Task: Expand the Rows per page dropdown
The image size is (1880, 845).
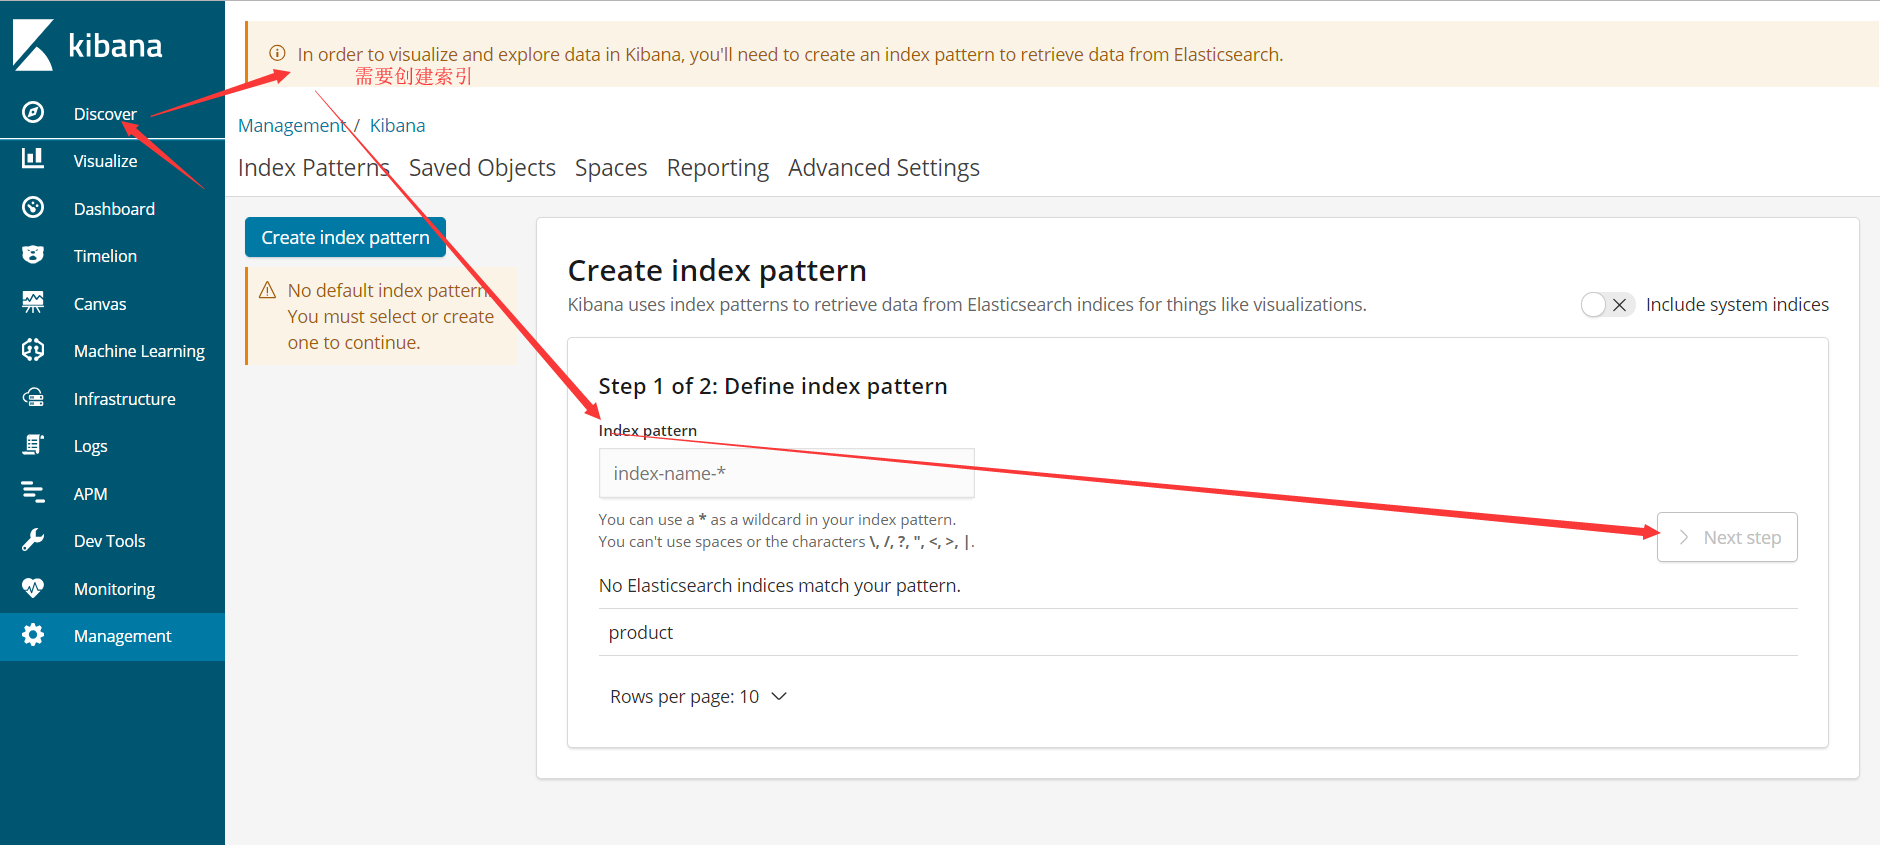Action: point(698,697)
